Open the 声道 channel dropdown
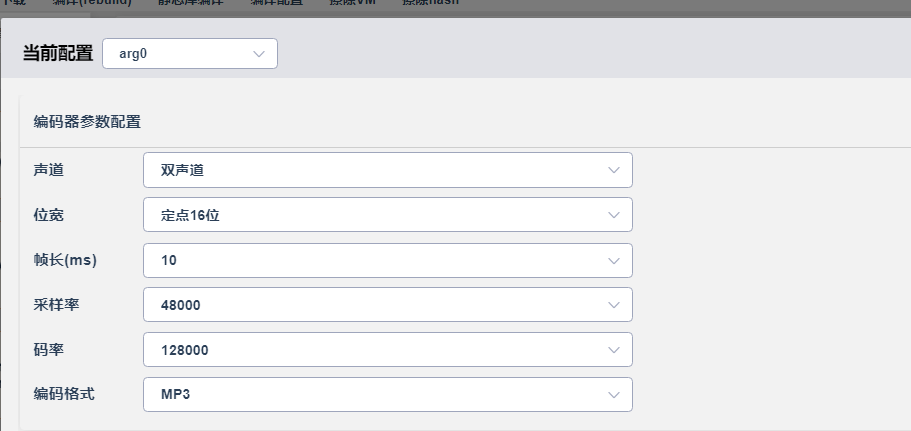This screenshot has width=911, height=431. (x=388, y=170)
